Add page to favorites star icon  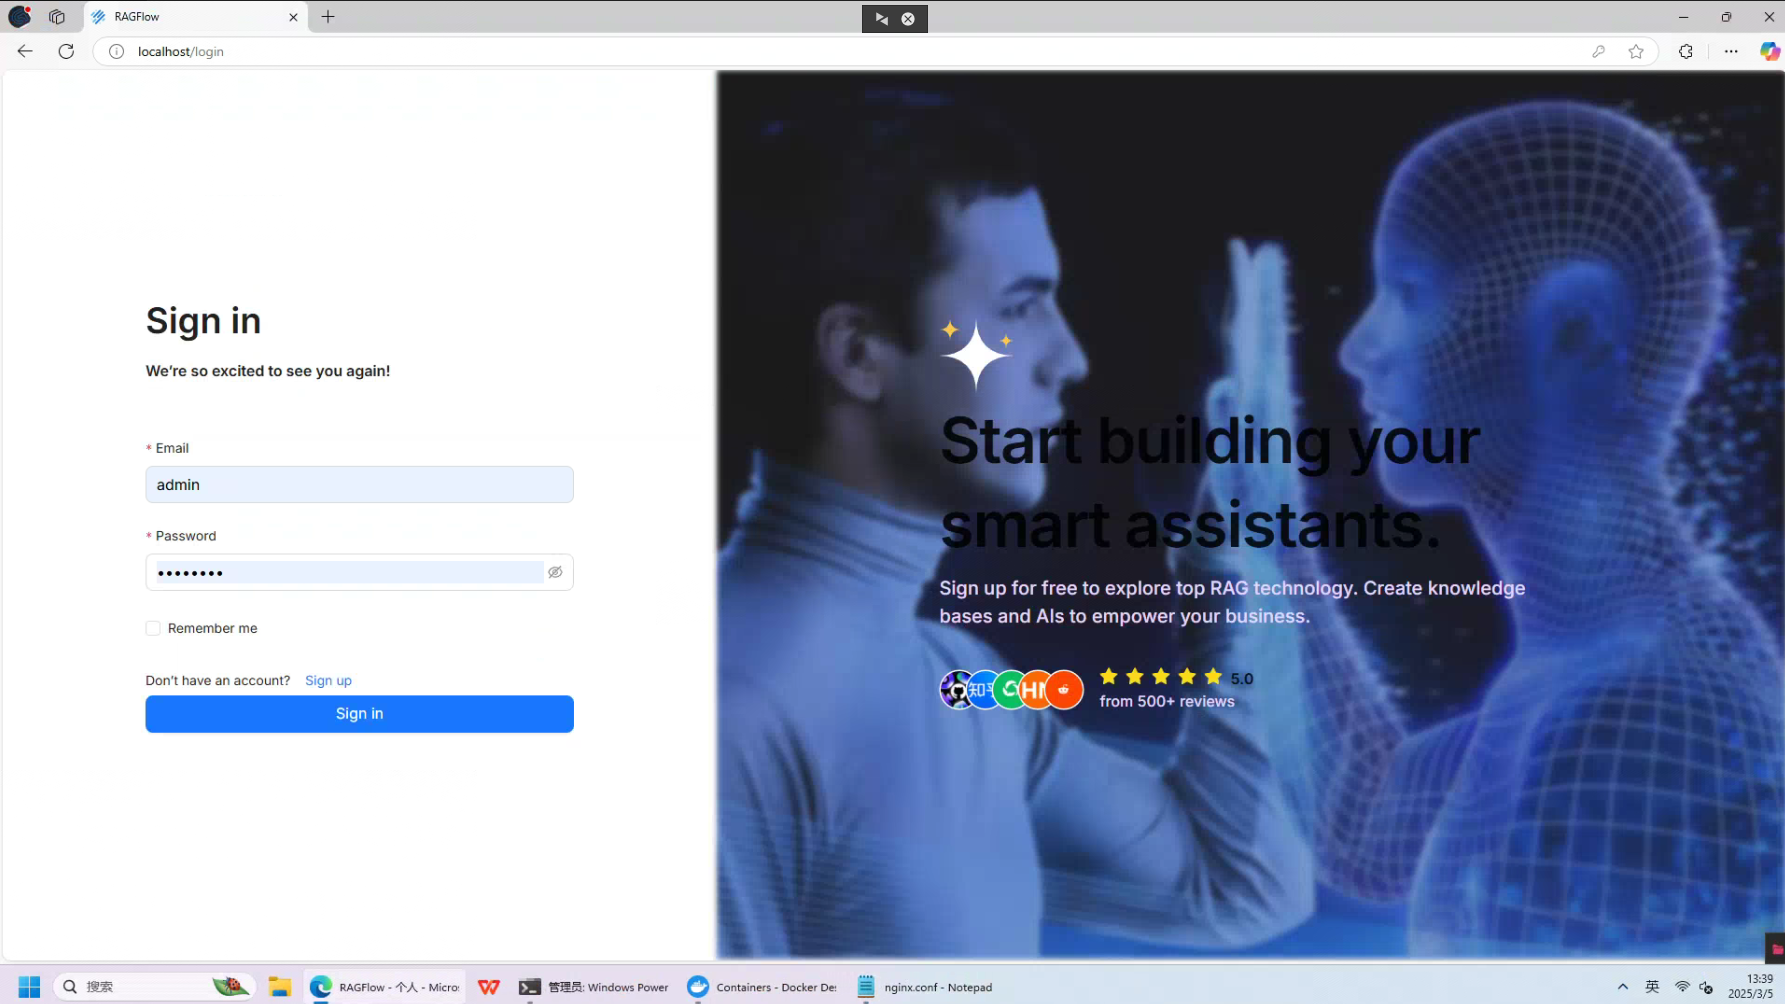pyautogui.click(x=1636, y=51)
